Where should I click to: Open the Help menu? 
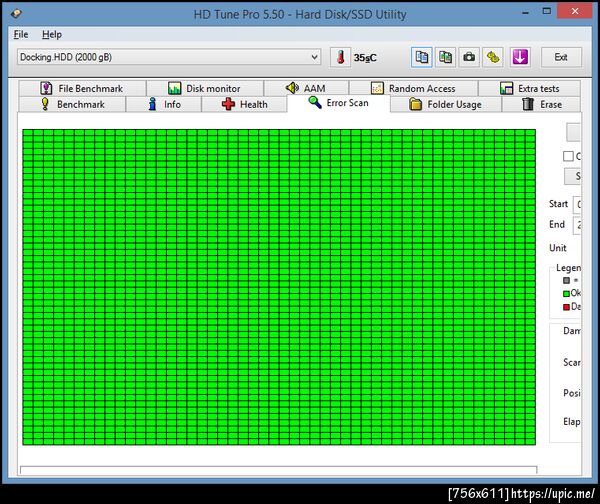click(52, 34)
